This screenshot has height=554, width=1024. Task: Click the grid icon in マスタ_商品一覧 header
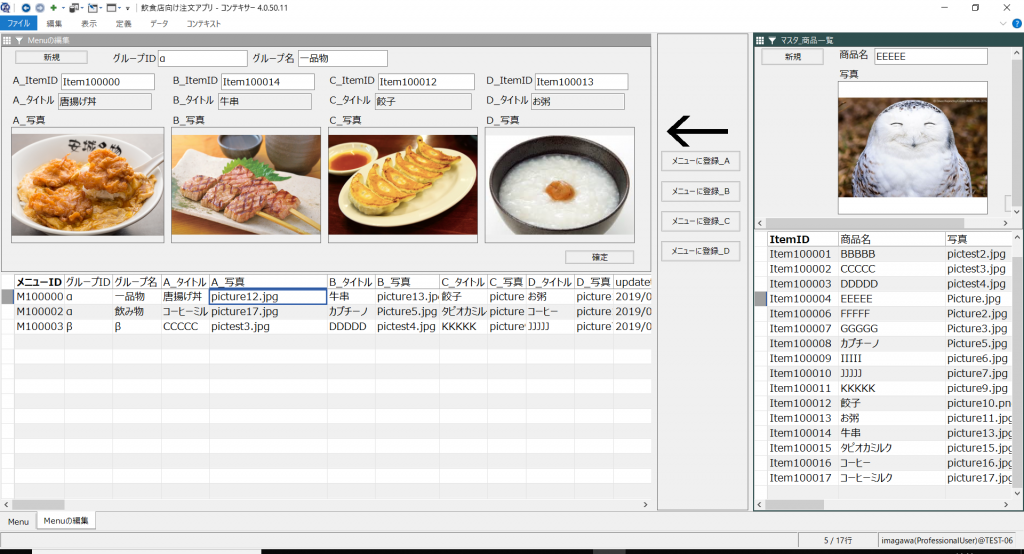tap(760, 40)
